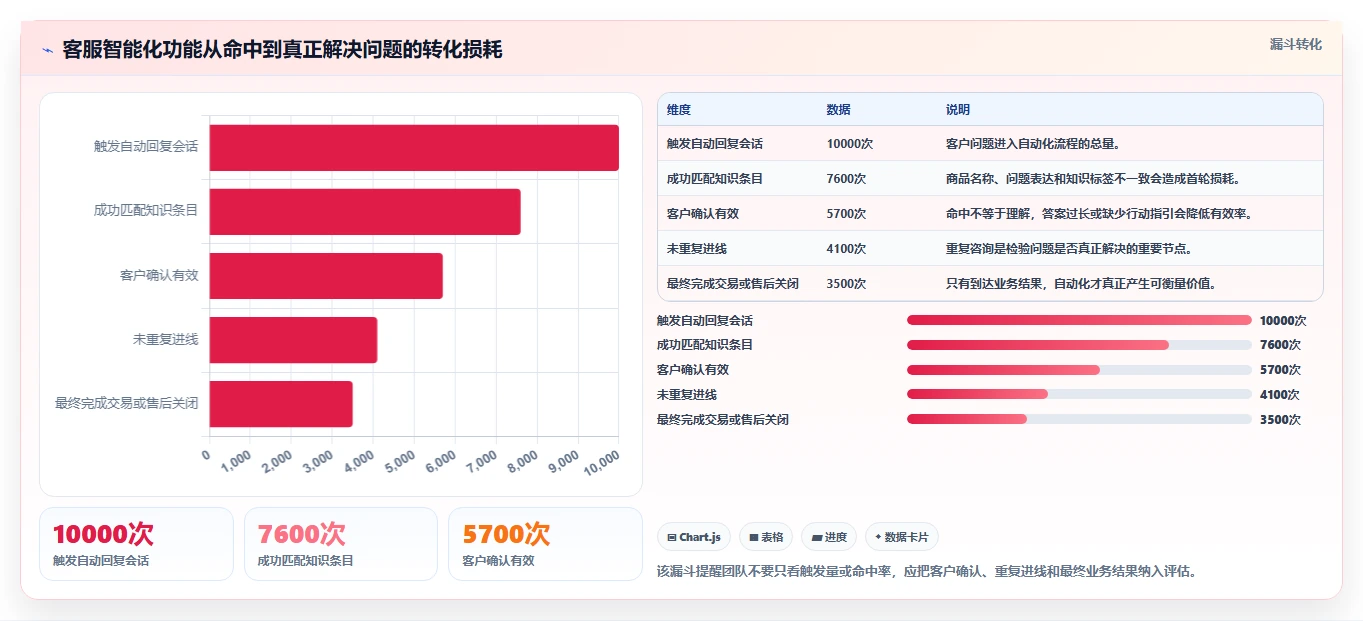Image resolution: width=1363 pixels, height=621 pixels.
Task: Click the 7600次 value in table
Action: (847, 179)
